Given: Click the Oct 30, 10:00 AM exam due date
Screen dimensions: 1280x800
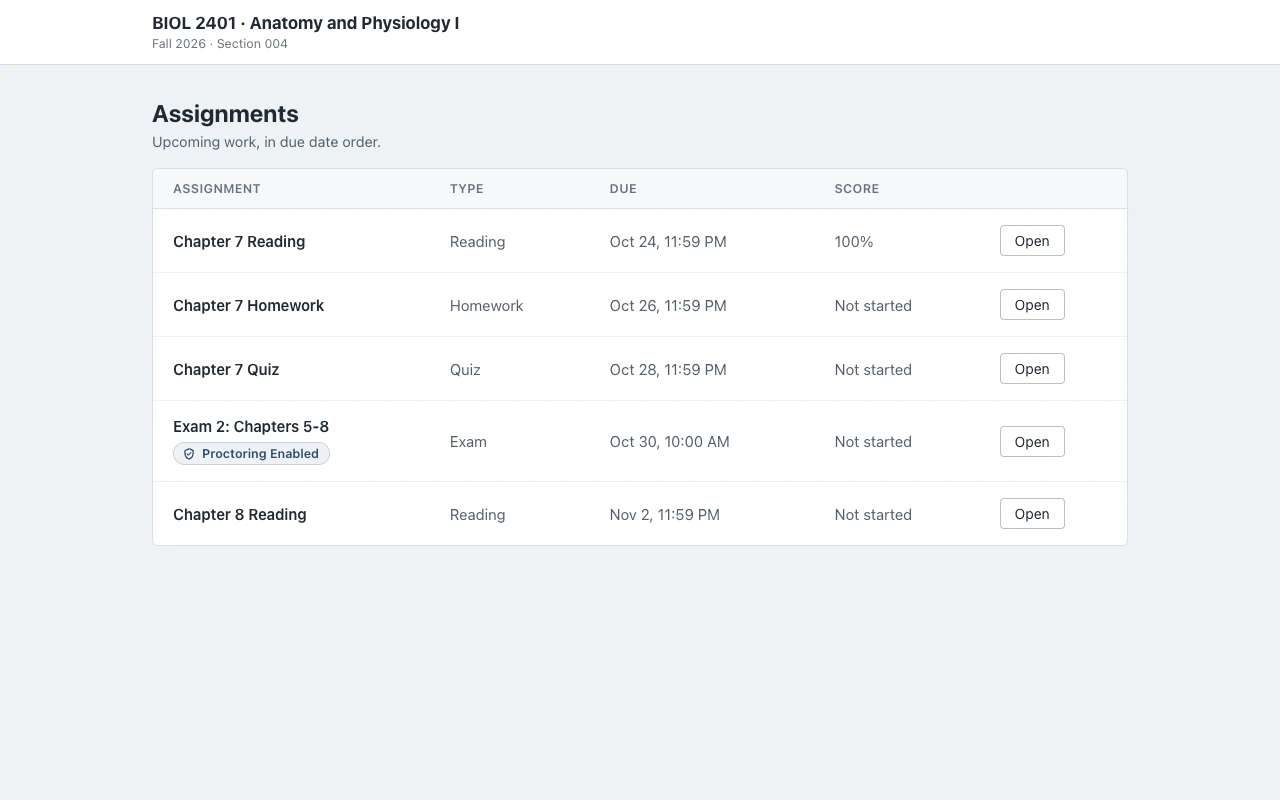Looking at the screenshot, I should click(670, 442).
